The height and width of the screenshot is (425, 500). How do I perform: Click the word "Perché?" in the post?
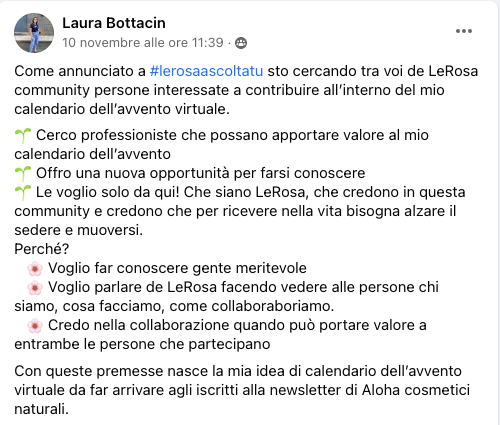(42, 249)
